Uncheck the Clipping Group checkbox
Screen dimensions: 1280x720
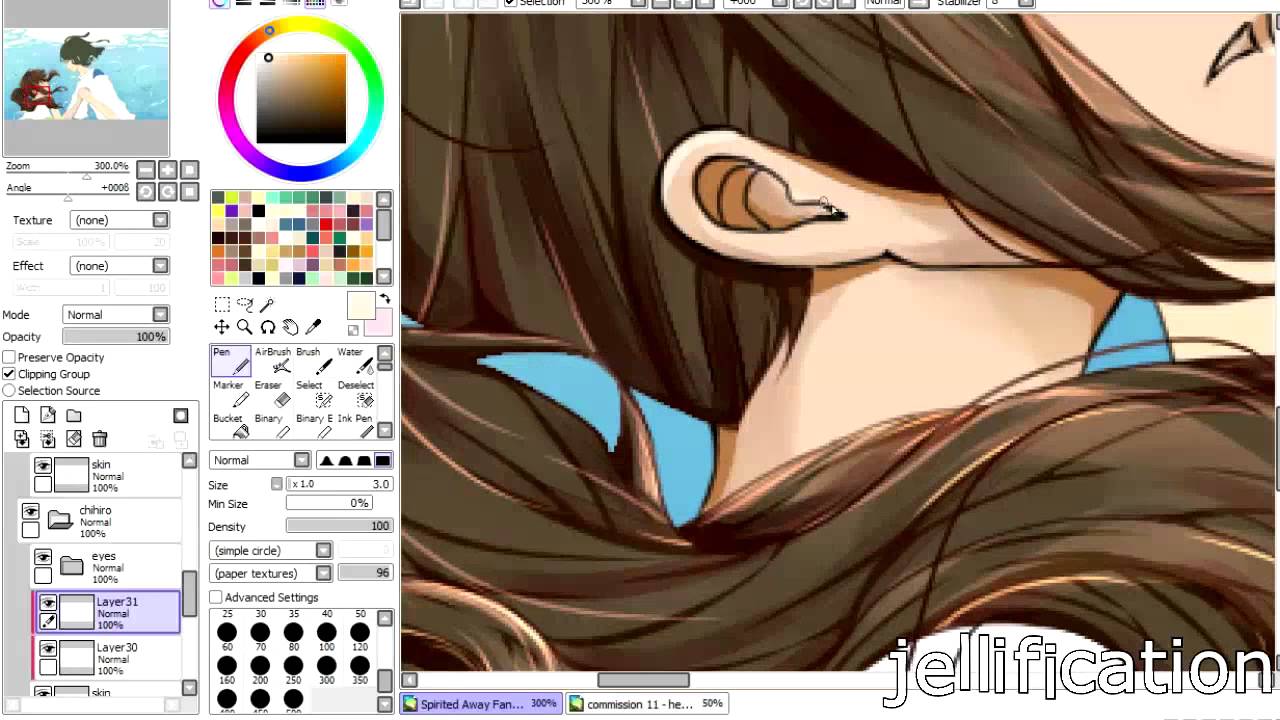click(9, 374)
